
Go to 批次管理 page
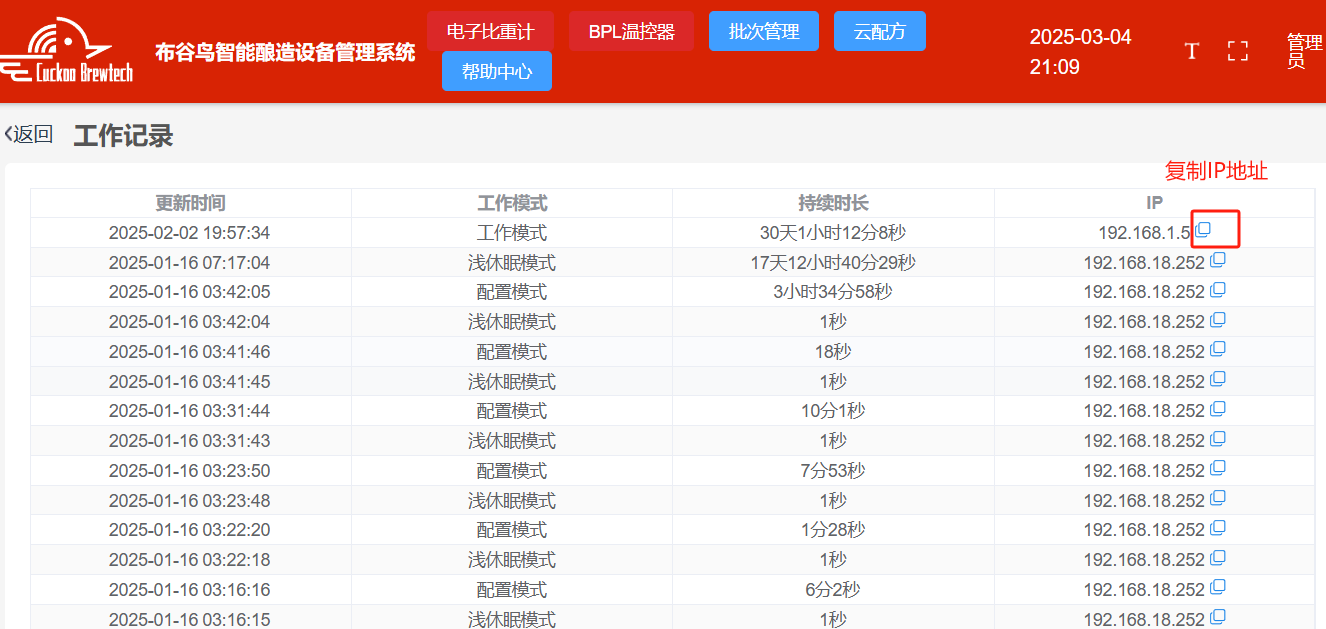(x=764, y=31)
